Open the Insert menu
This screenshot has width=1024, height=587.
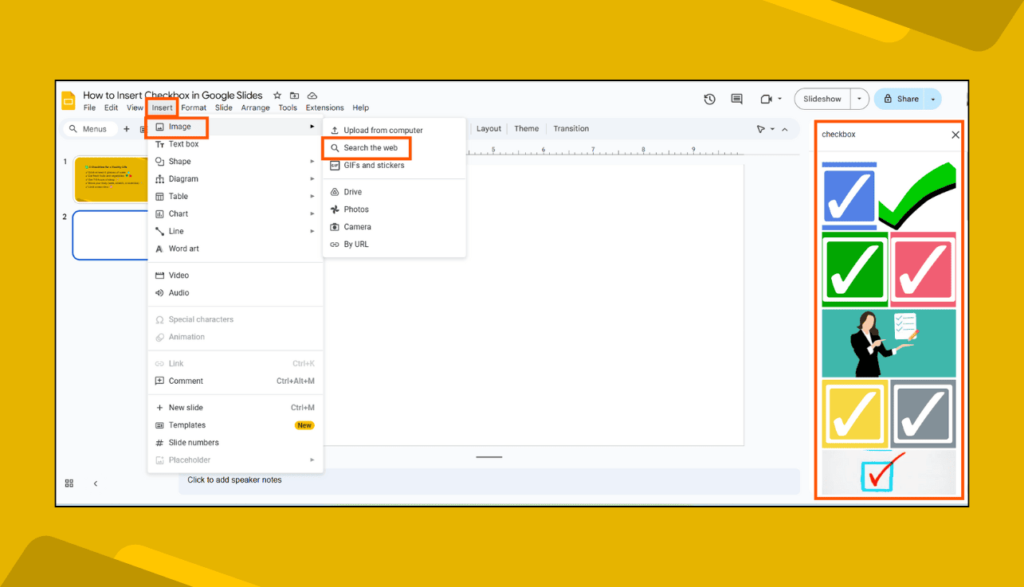[162, 108]
